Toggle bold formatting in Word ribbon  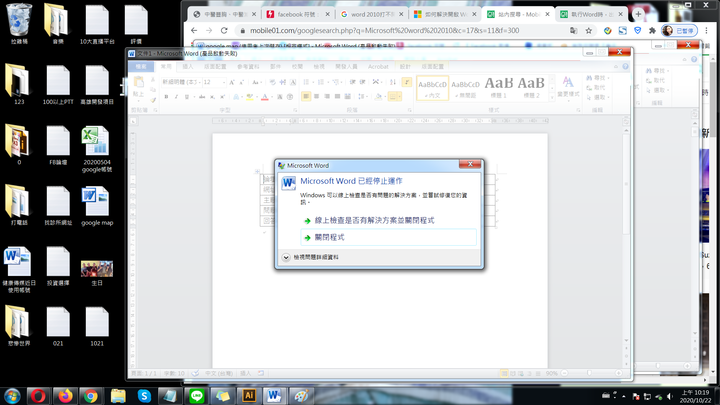pos(166,97)
